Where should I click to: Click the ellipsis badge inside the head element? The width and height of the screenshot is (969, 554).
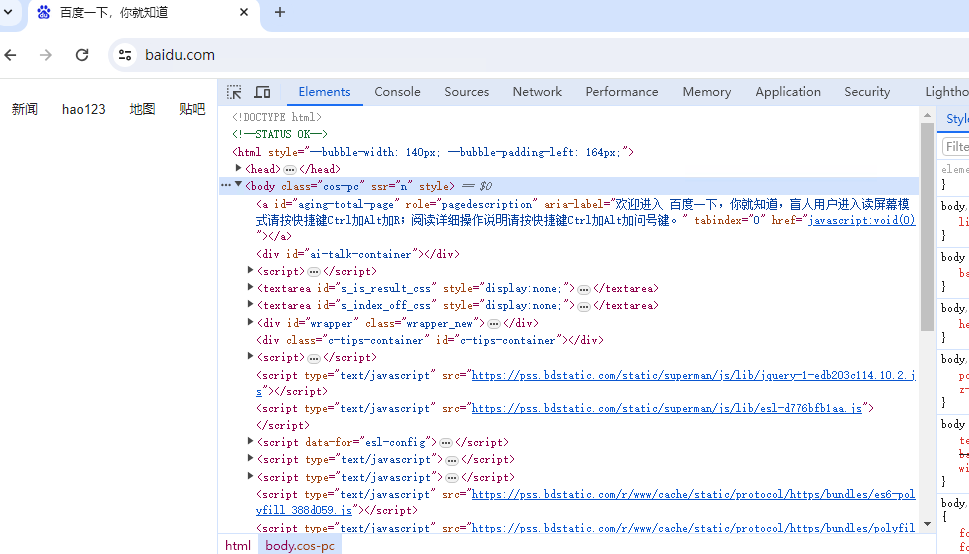tap(290, 169)
